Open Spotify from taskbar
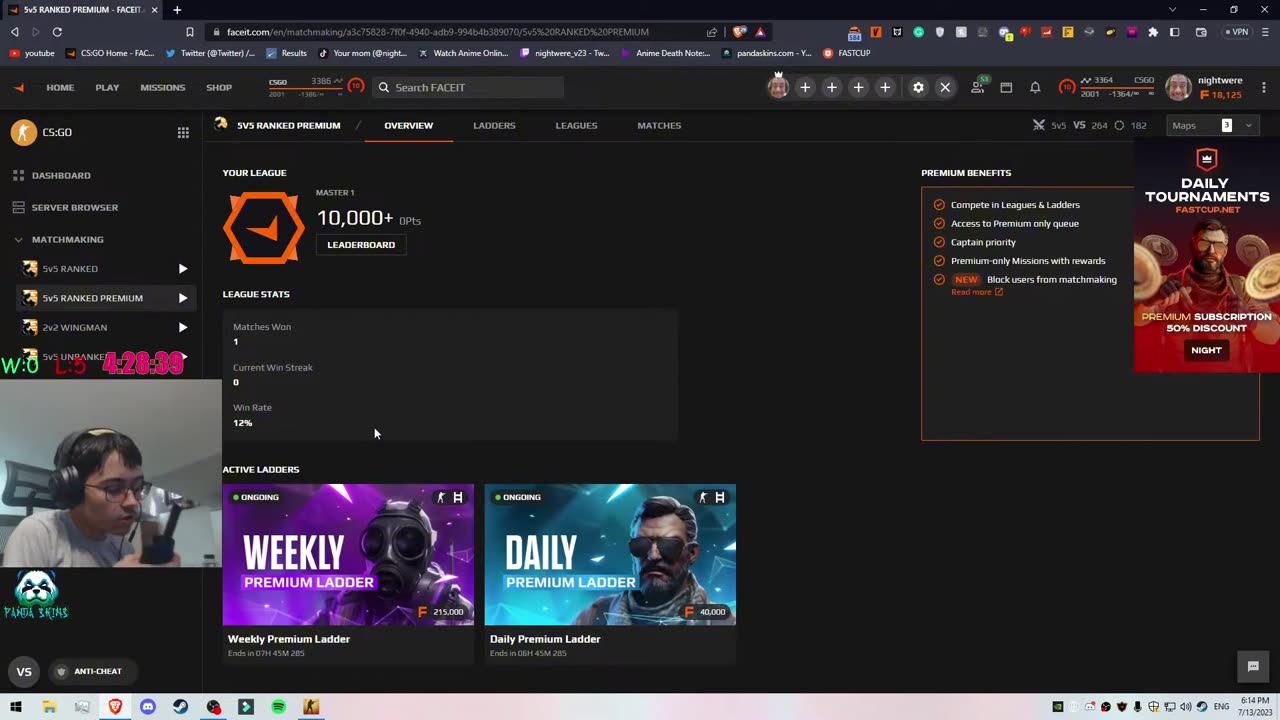The image size is (1280, 720). [x=278, y=707]
